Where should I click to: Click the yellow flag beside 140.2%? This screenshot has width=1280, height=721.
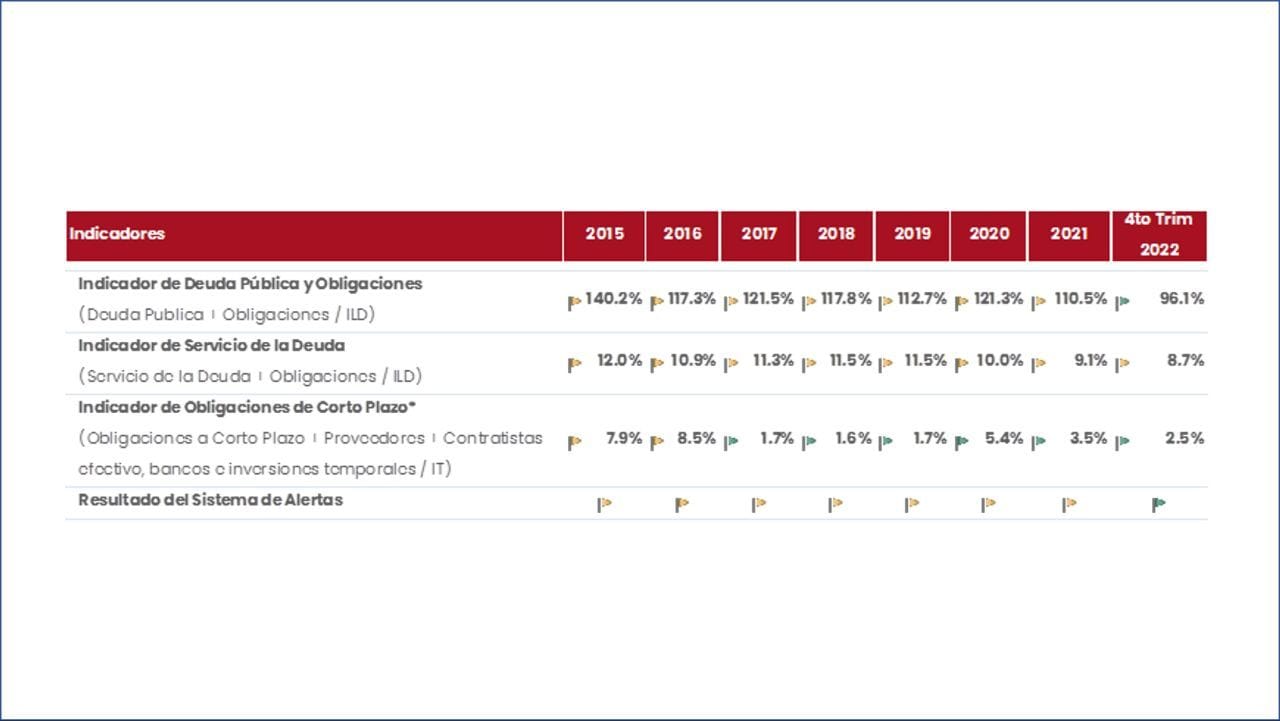[574, 303]
